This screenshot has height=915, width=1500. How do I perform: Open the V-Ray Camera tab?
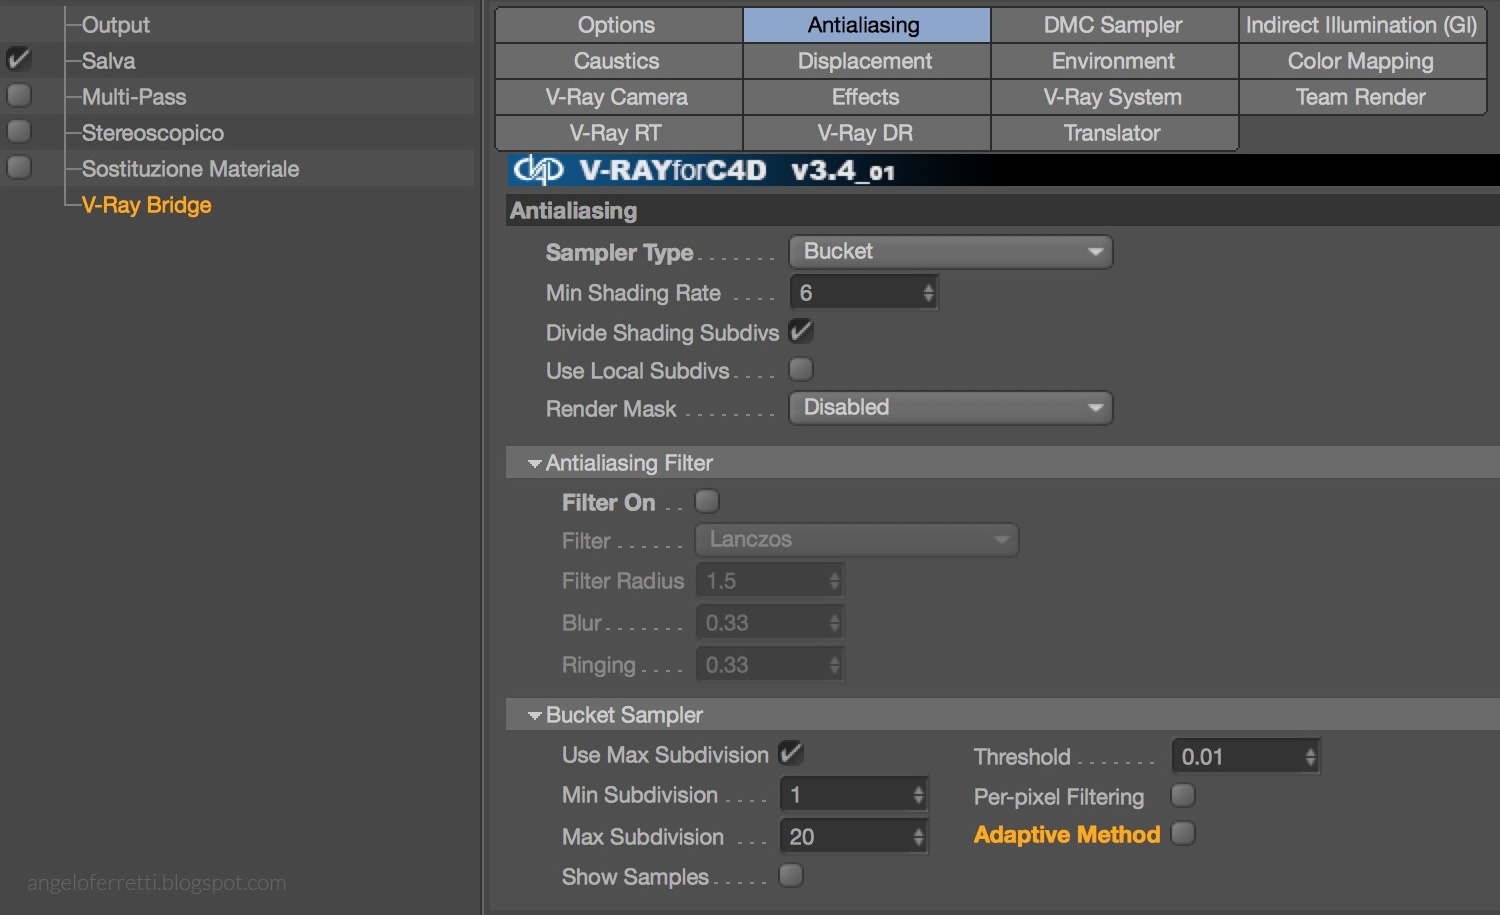pos(618,97)
